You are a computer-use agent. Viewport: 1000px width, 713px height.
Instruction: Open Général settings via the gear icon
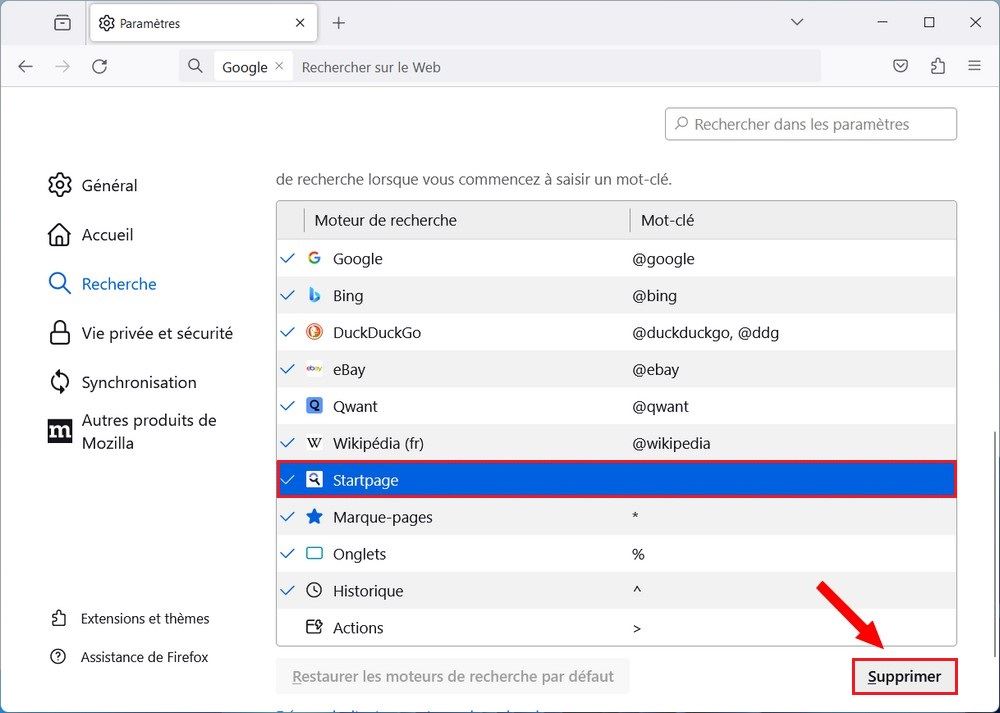[60, 185]
